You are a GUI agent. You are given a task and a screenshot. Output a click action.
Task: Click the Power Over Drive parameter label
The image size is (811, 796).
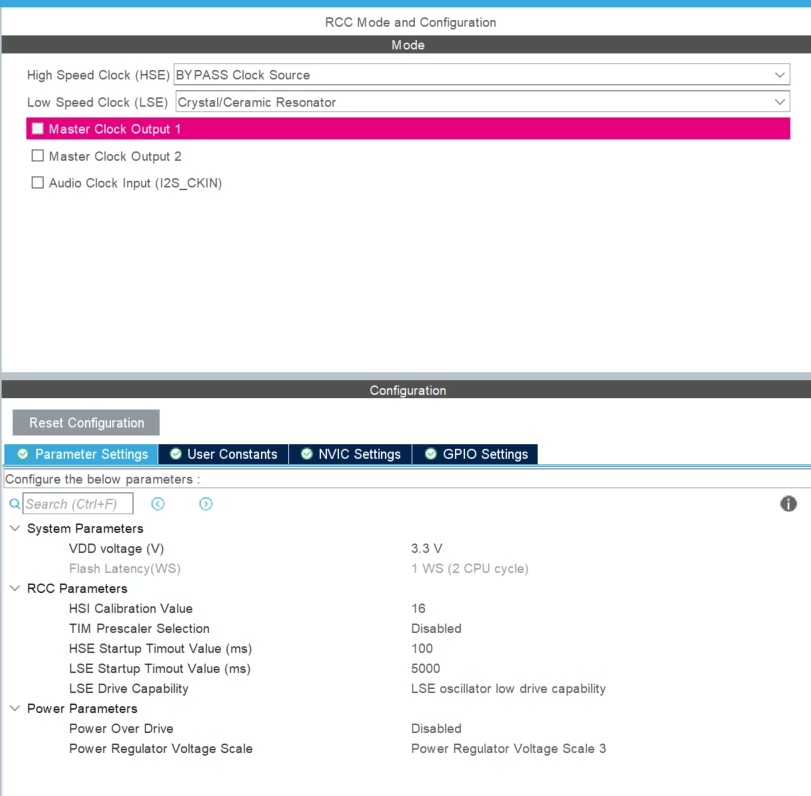(121, 728)
